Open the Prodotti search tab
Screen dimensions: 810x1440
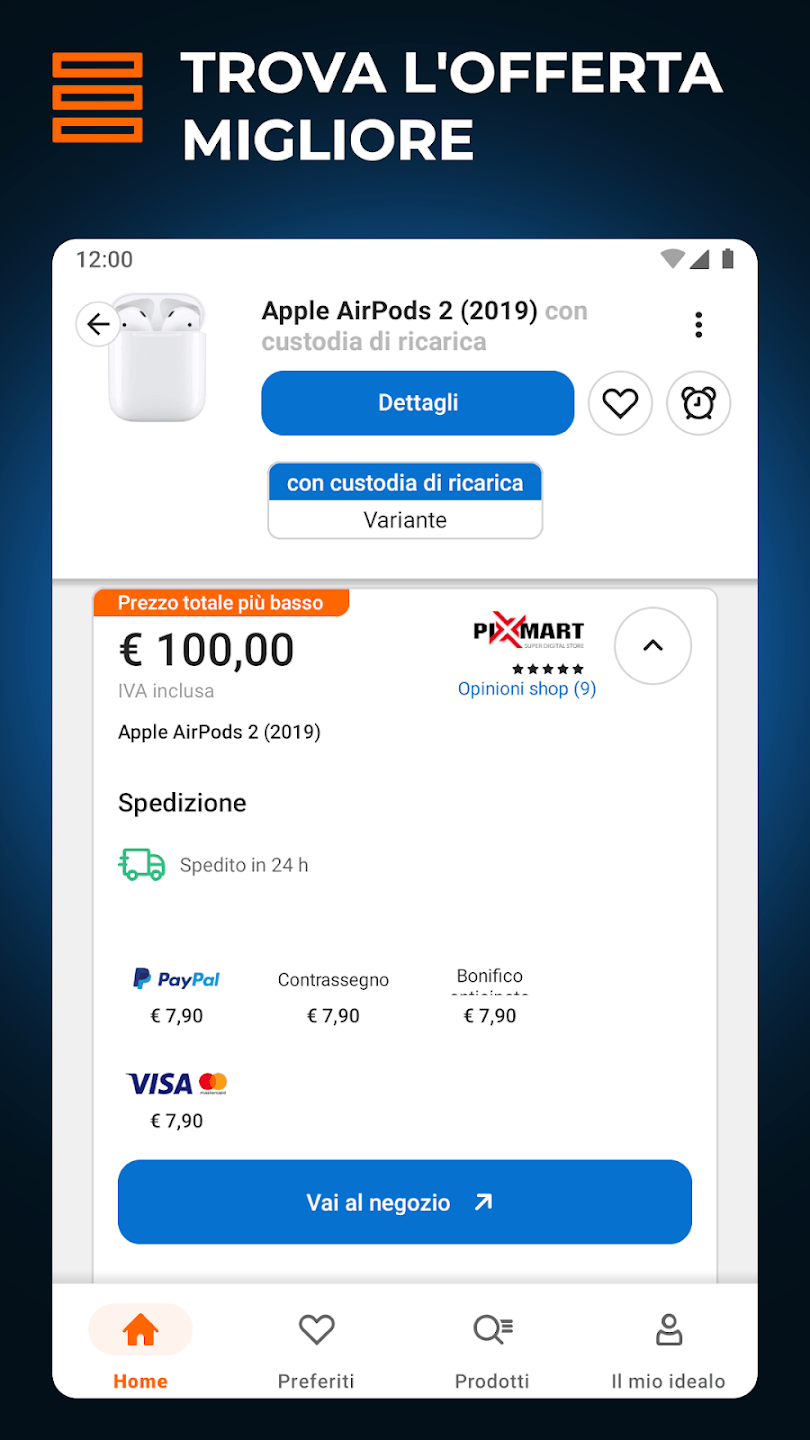click(492, 1347)
